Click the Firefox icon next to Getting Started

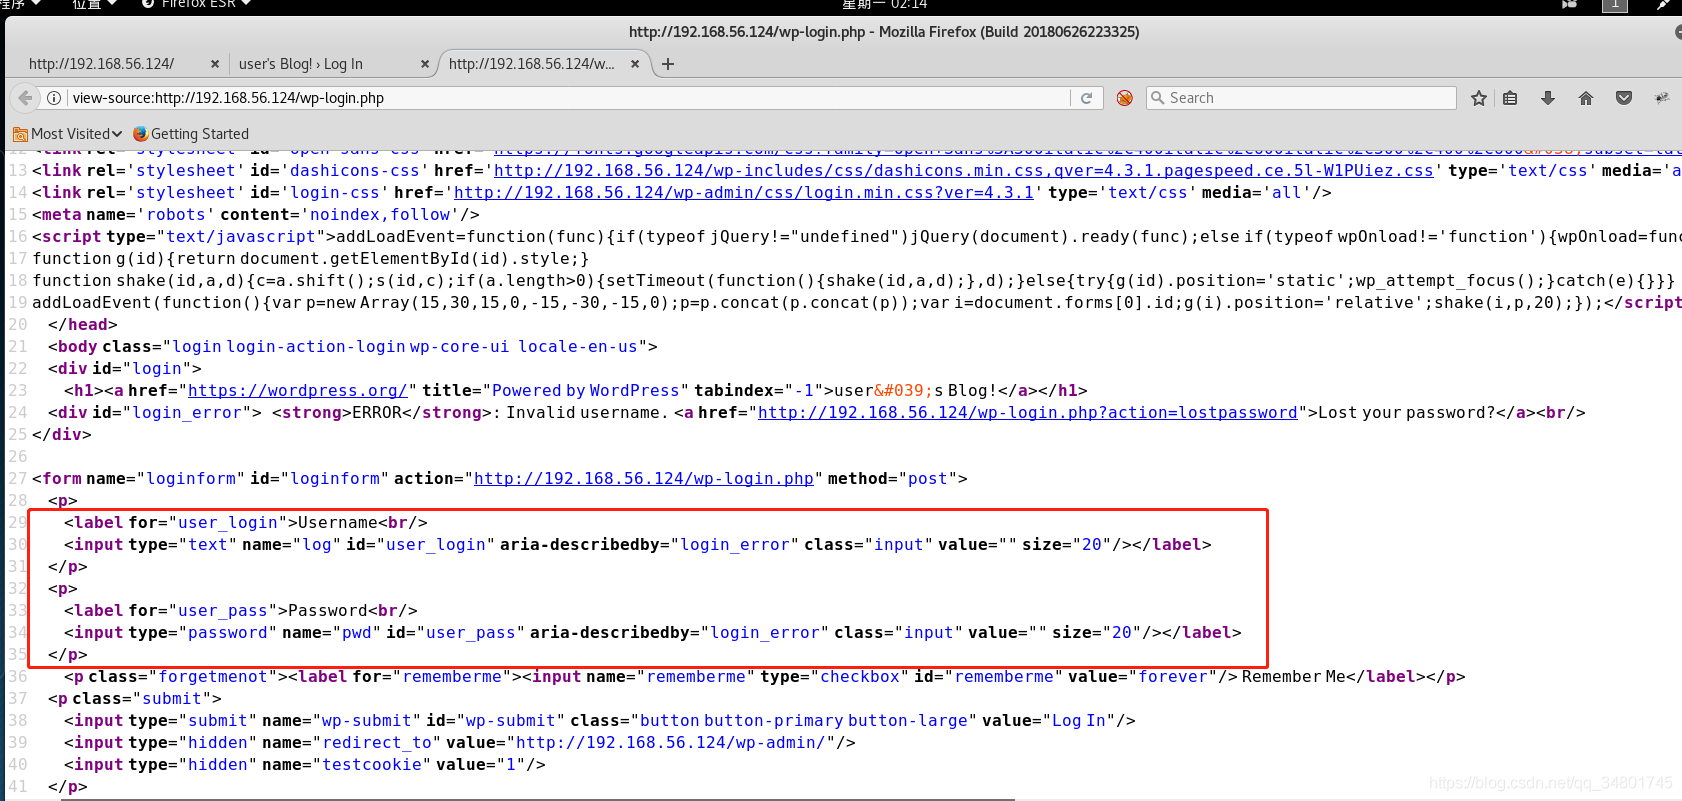point(140,134)
